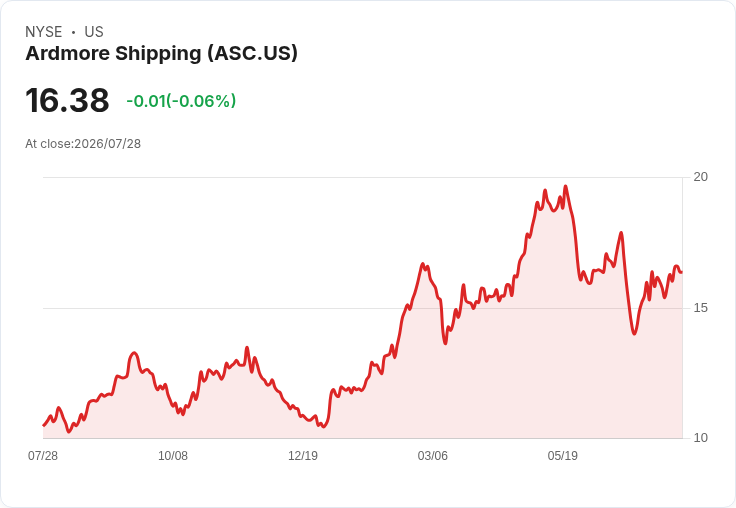736x508 pixels.
Task: Click the Ardmore Shipping (ASC.US) title
Action: tap(161, 54)
